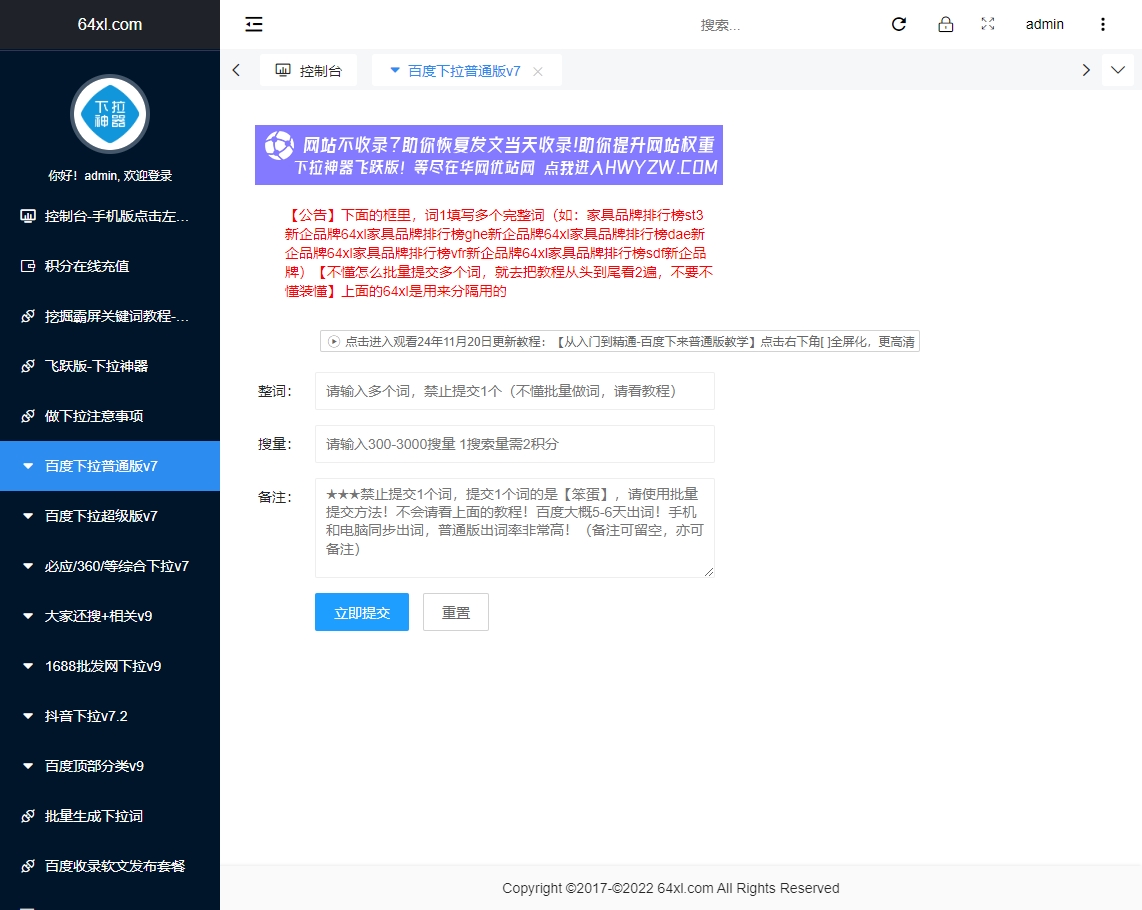The width and height of the screenshot is (1142, 910).
Task: Open the 24年11月20日 tutorial video link
Action: coord(620,341)
